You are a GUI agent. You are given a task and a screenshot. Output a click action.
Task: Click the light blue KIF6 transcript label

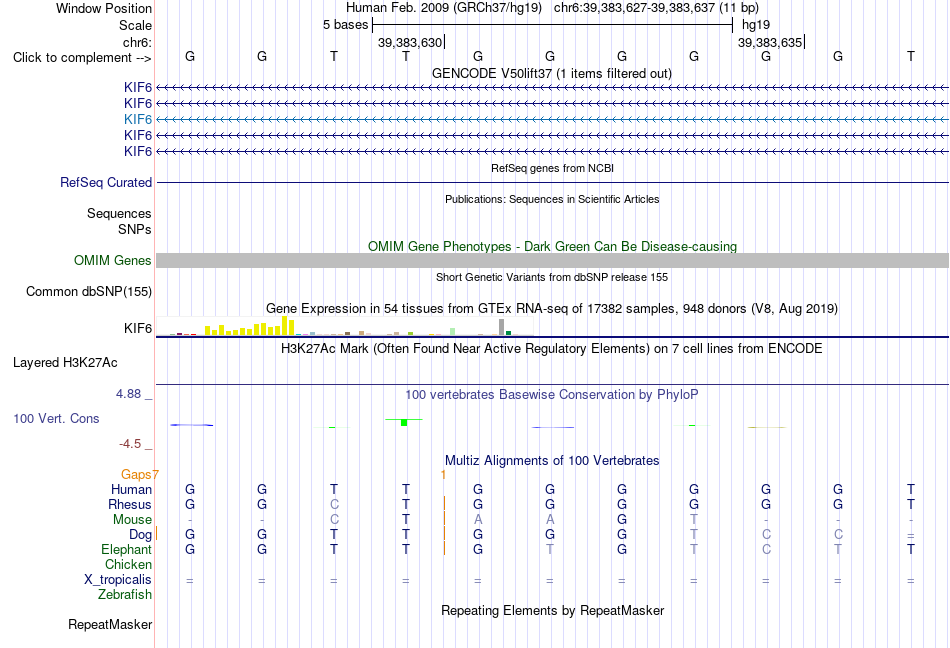[x=138, y=119]
